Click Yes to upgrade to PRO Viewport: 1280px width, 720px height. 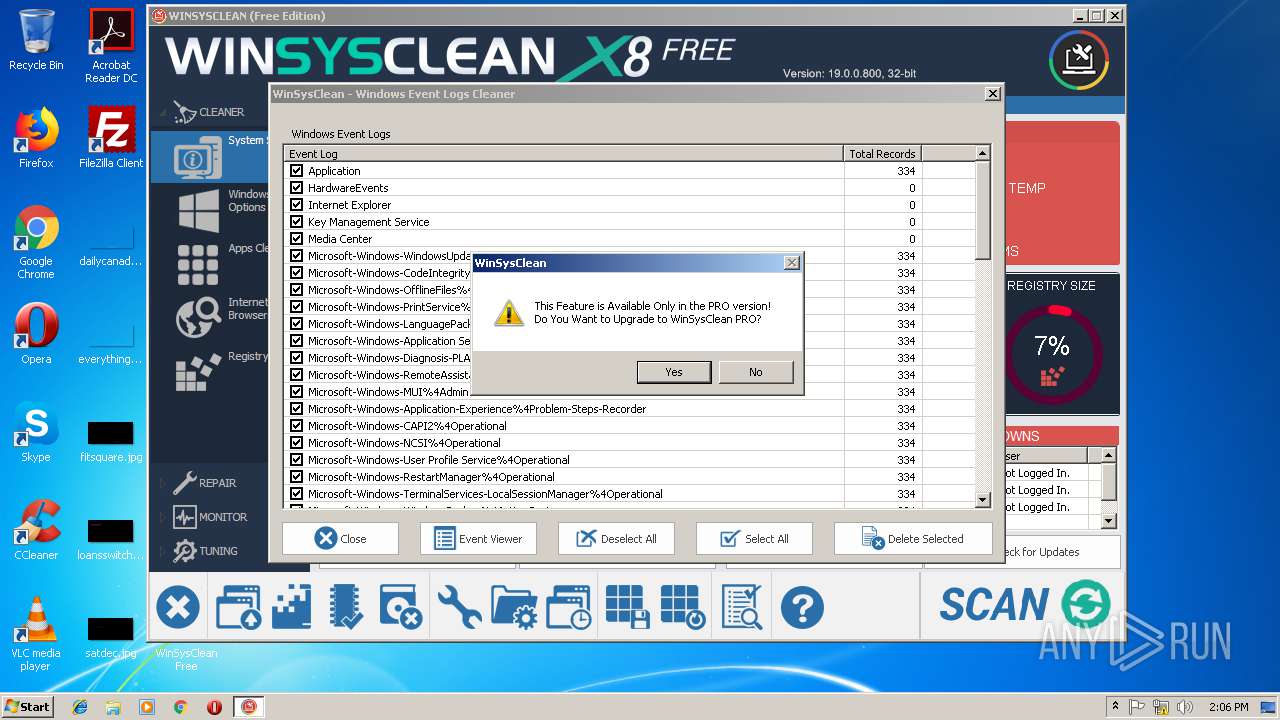pyautogui.click(x=674, y=372)
